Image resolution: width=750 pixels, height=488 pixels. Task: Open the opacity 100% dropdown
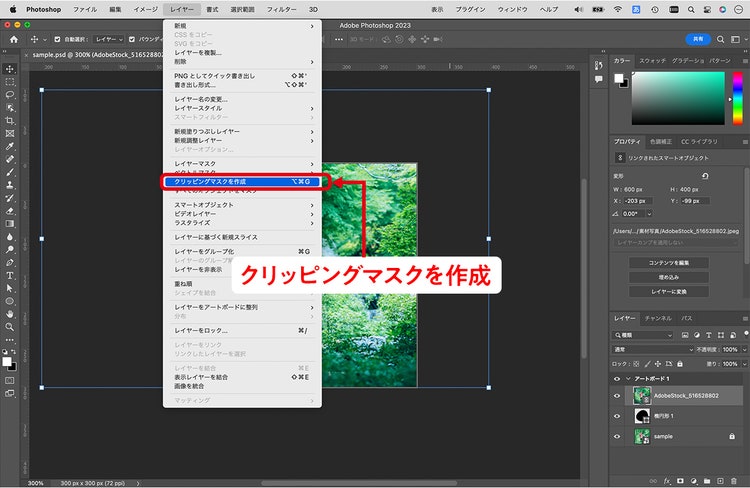pos(744,350)
